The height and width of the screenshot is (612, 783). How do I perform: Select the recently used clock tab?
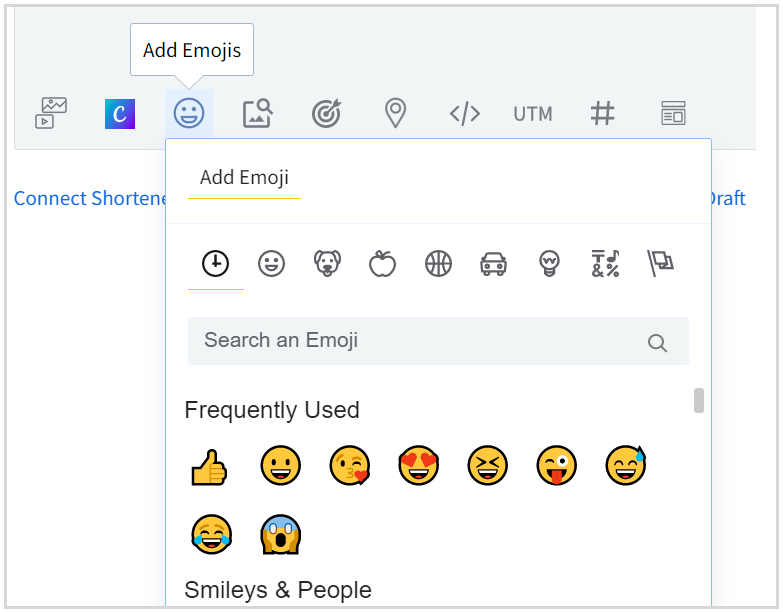[215, 263]
